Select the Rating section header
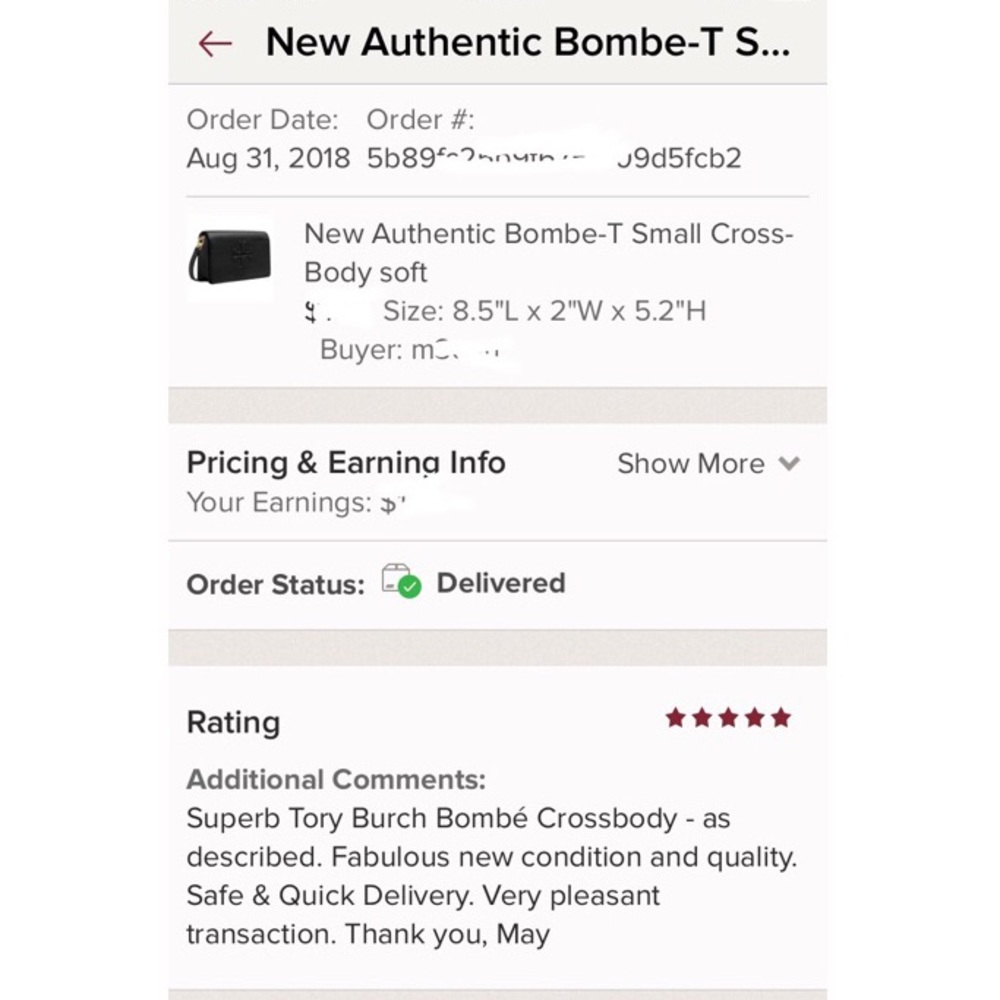The height and width of the screenshot is (1000, 1000). pyautogui.click(x=232, y=721)
